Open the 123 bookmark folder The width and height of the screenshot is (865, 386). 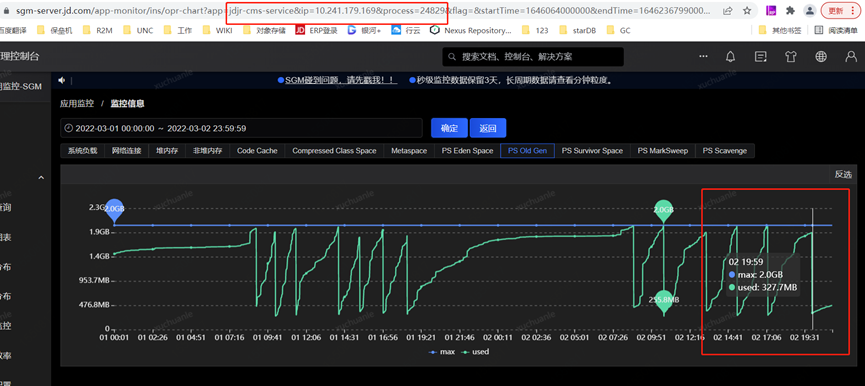pyautogui.click(x=534, y=31)
